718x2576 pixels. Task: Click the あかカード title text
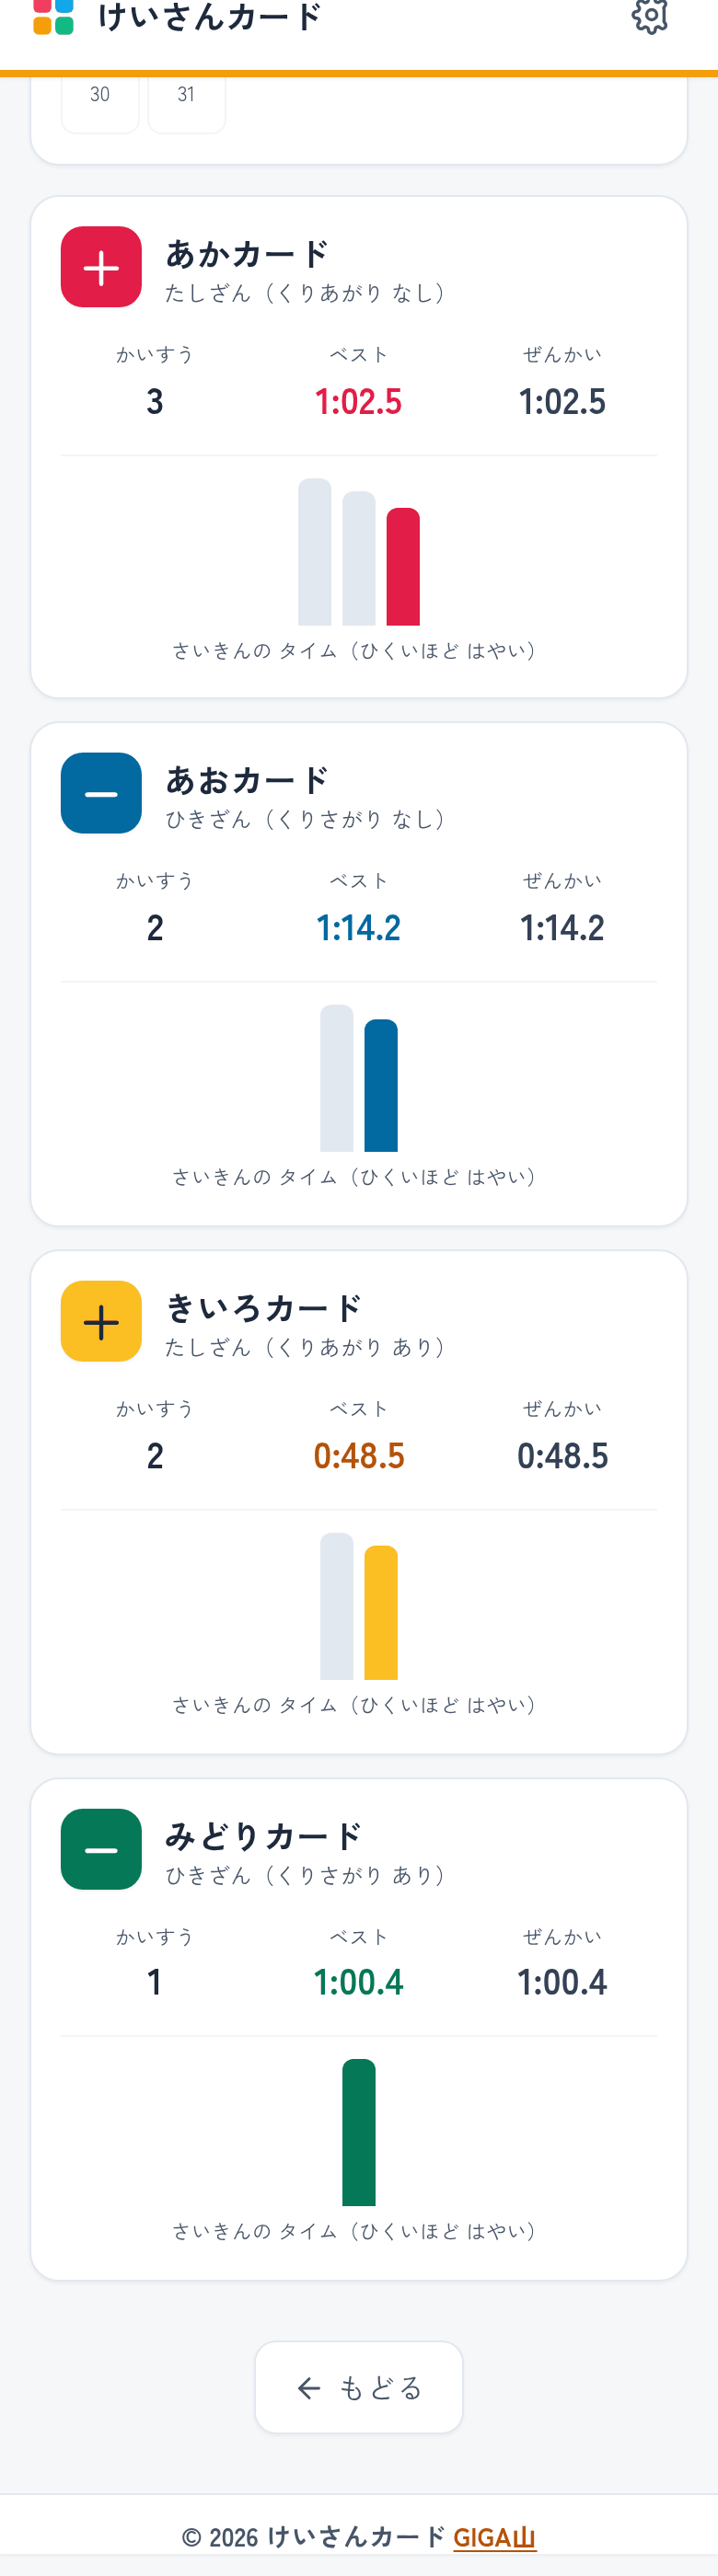point(247,254)
